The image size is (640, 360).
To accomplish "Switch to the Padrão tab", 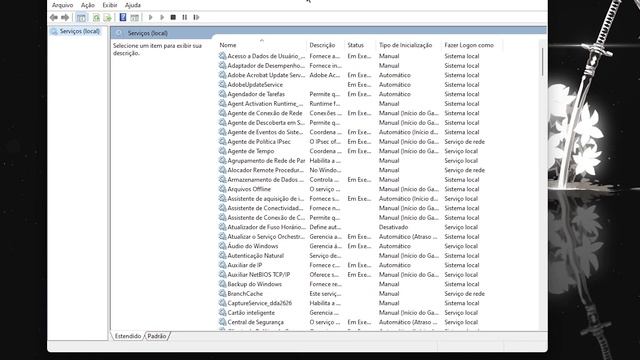I will [157, 336].
